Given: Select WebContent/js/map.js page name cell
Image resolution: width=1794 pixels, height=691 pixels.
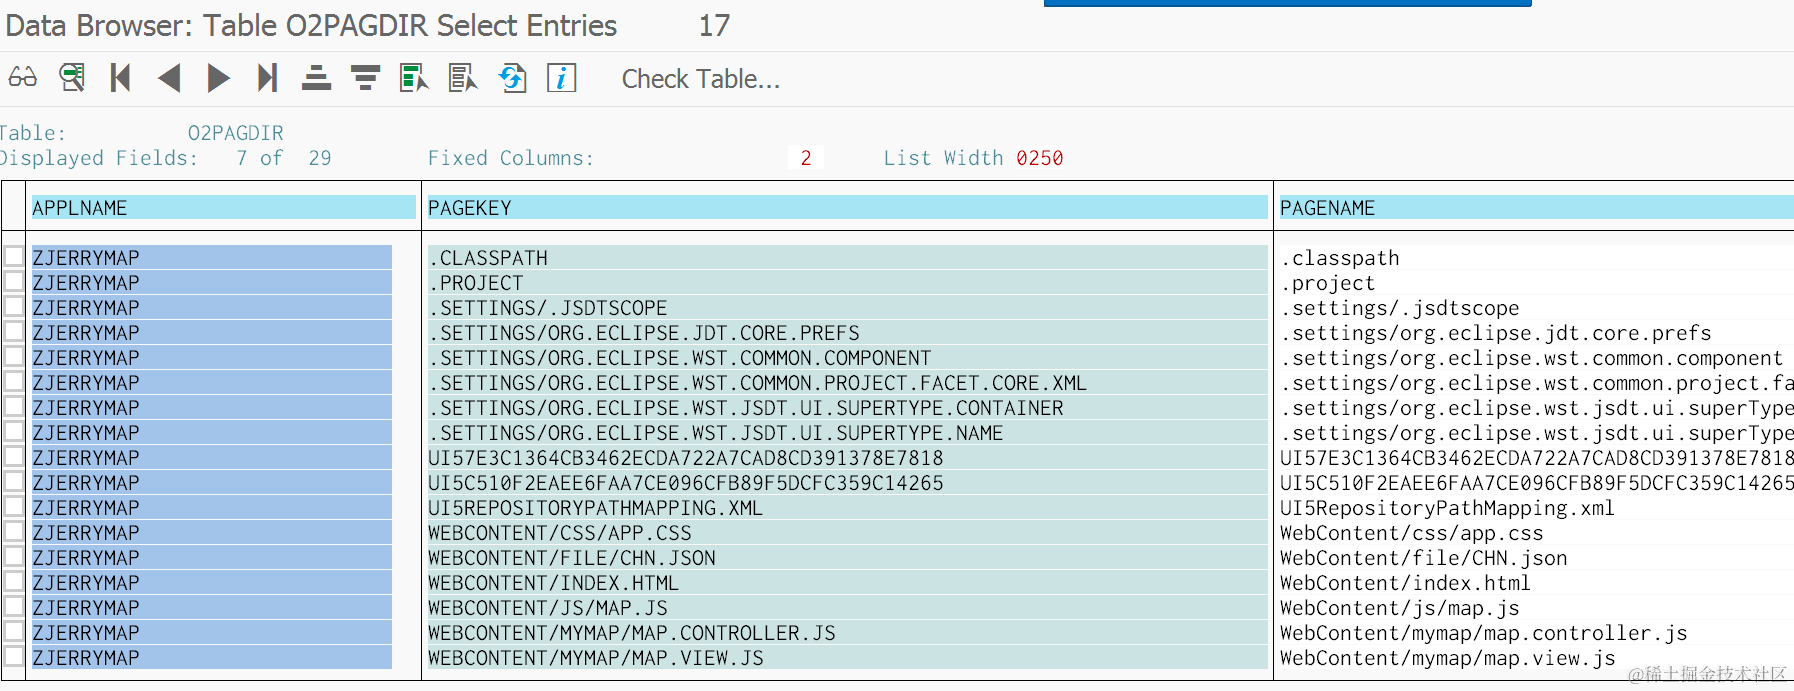Looking at the screenshot, I should [1536, 608].
